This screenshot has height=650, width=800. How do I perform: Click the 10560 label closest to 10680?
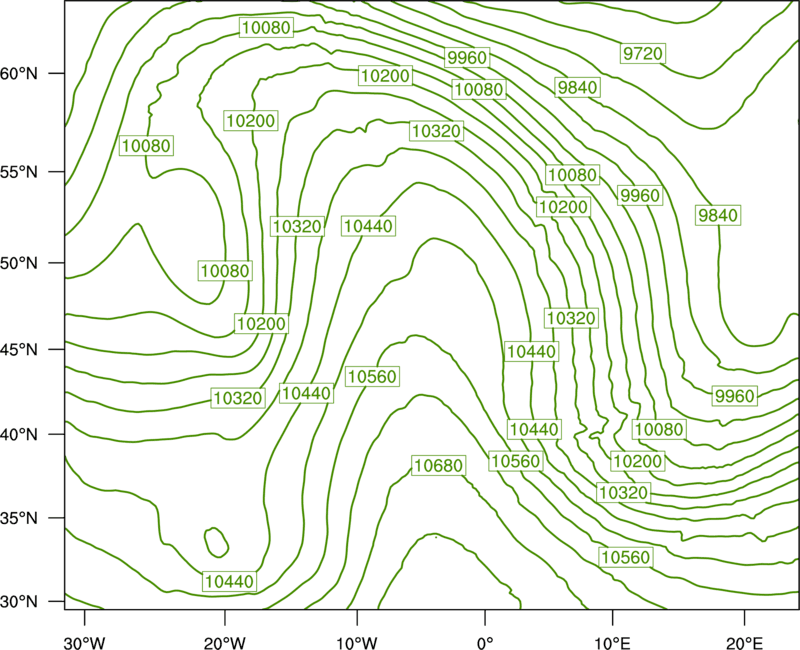click(516, 461)
